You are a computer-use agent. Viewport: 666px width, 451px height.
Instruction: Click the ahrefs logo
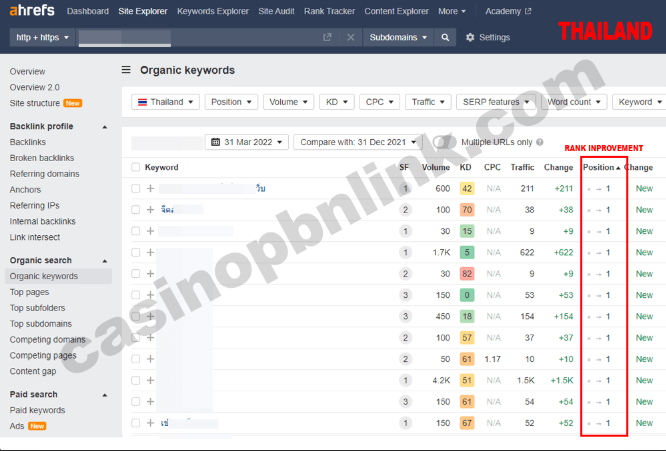(x=32, y=10)
